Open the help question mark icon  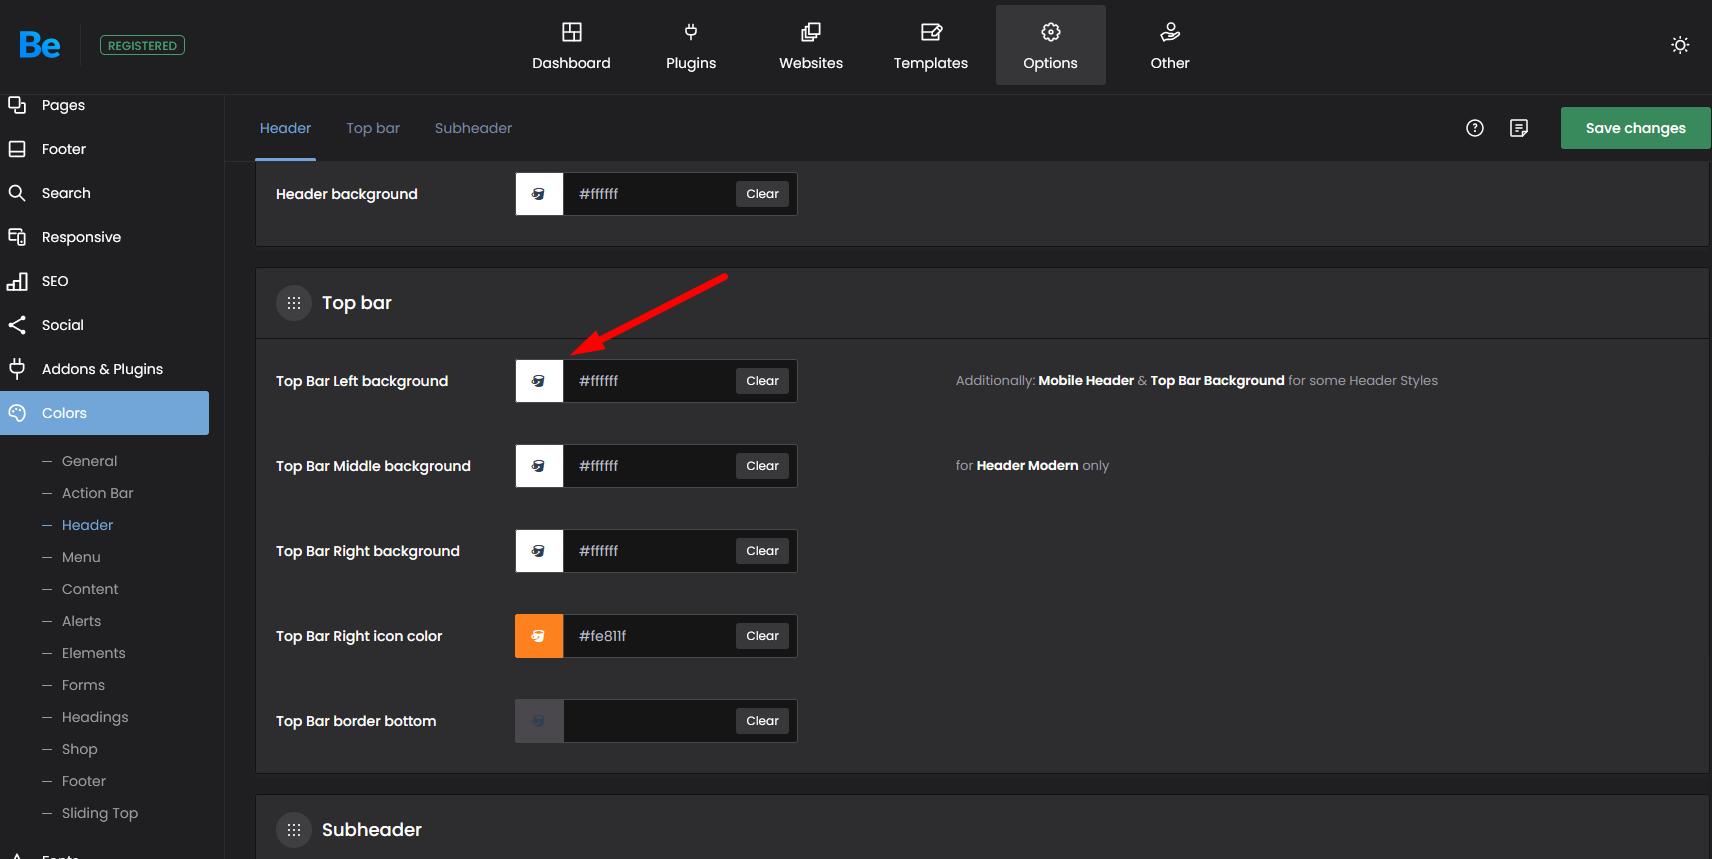[1475, 128]
